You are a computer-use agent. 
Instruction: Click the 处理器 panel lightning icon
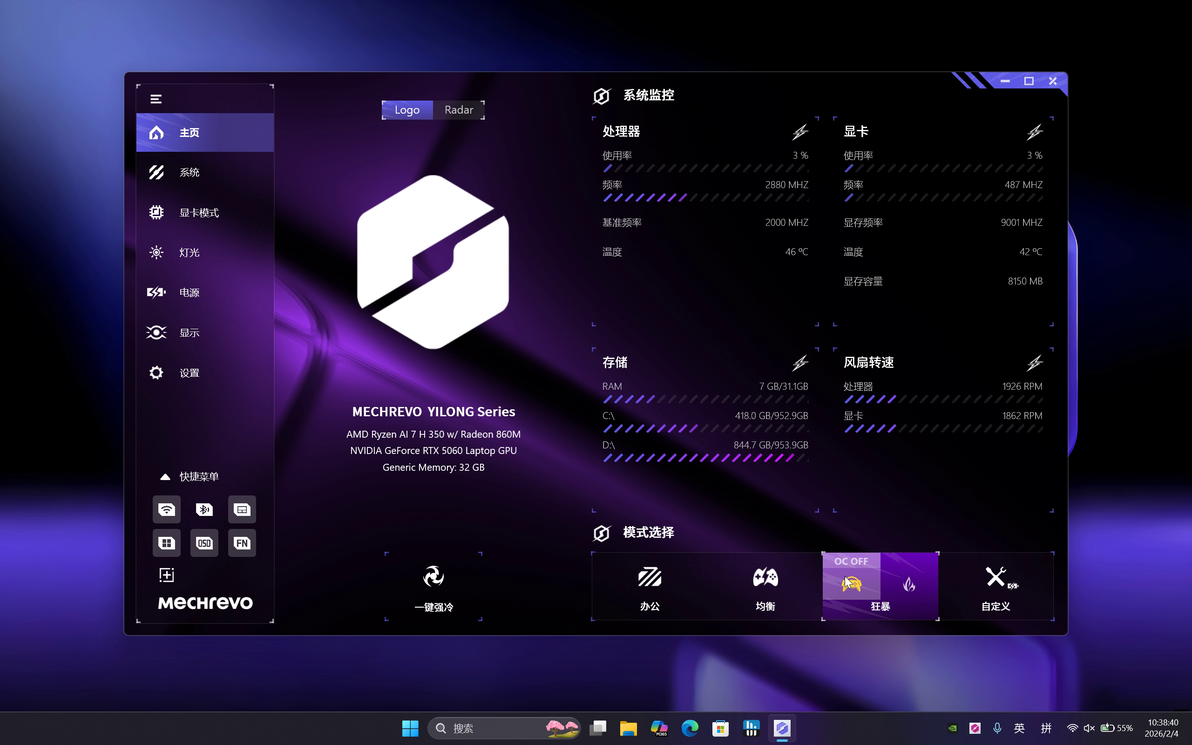[x=800, y=132]
